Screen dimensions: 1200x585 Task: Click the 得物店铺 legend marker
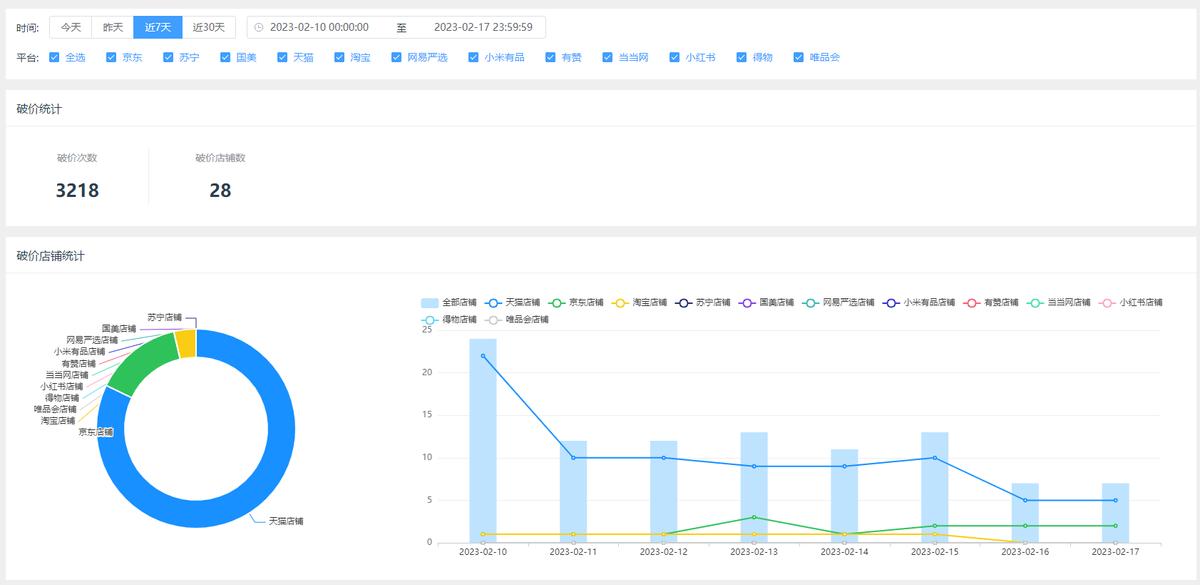(430, 320)
